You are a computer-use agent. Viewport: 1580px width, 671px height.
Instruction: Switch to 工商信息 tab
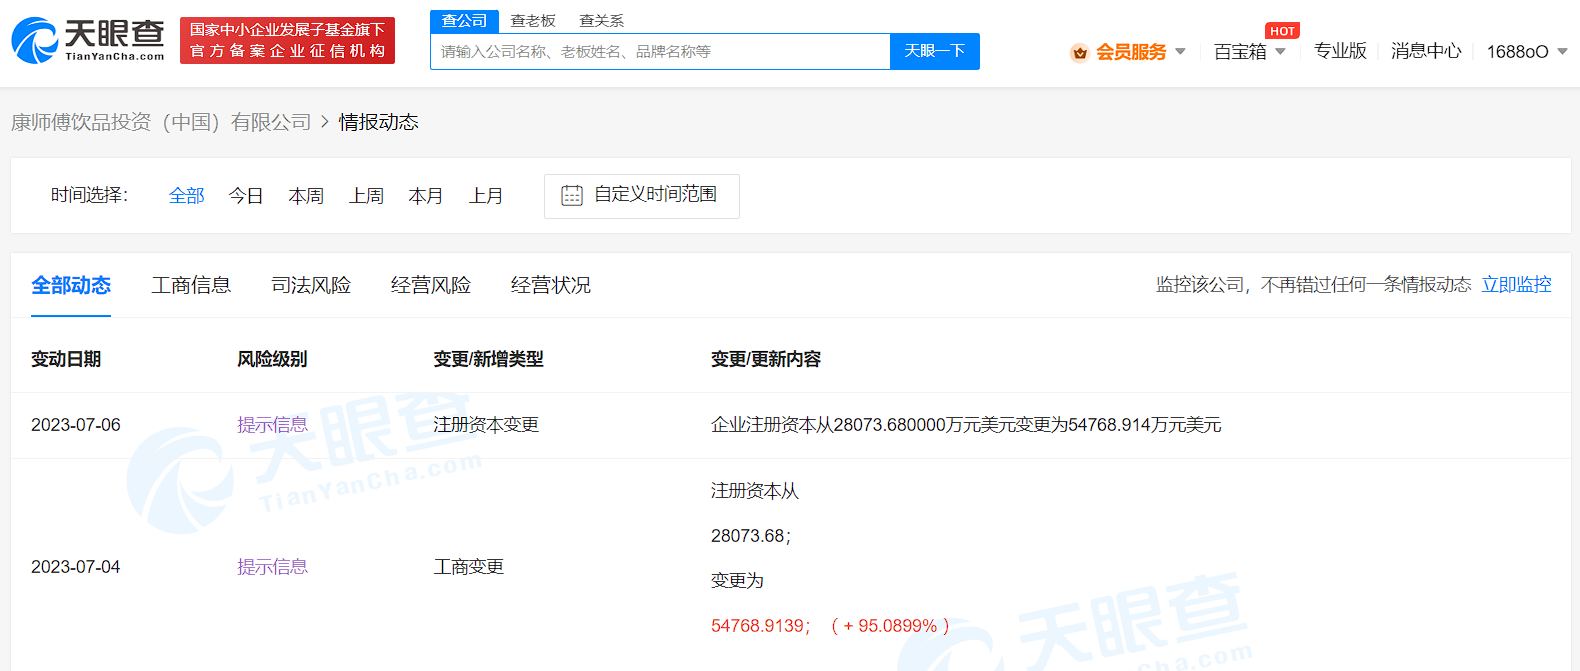tap(191, 285)
